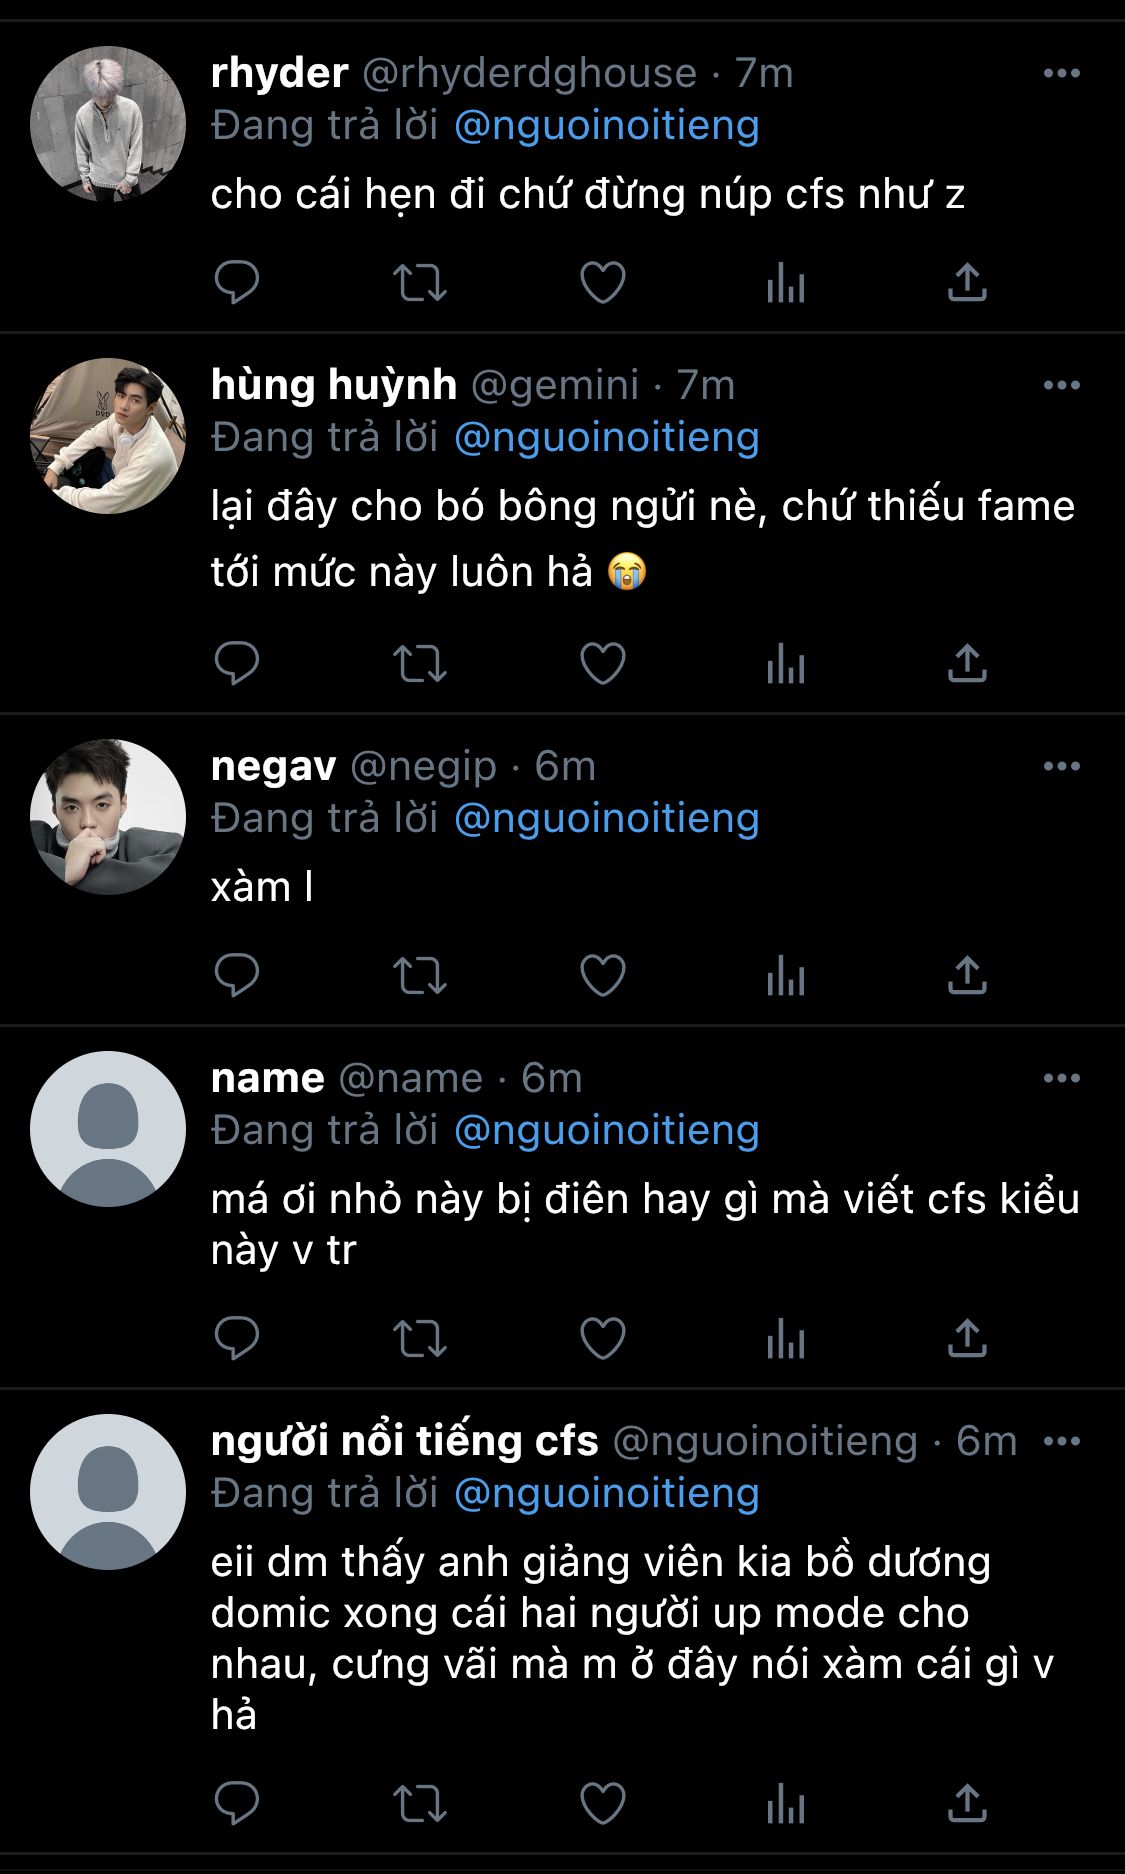The image size is (1125, 1874).
Task: Open @nguoinoitieng mention in rhyder's reply
Action: point(606,126)
